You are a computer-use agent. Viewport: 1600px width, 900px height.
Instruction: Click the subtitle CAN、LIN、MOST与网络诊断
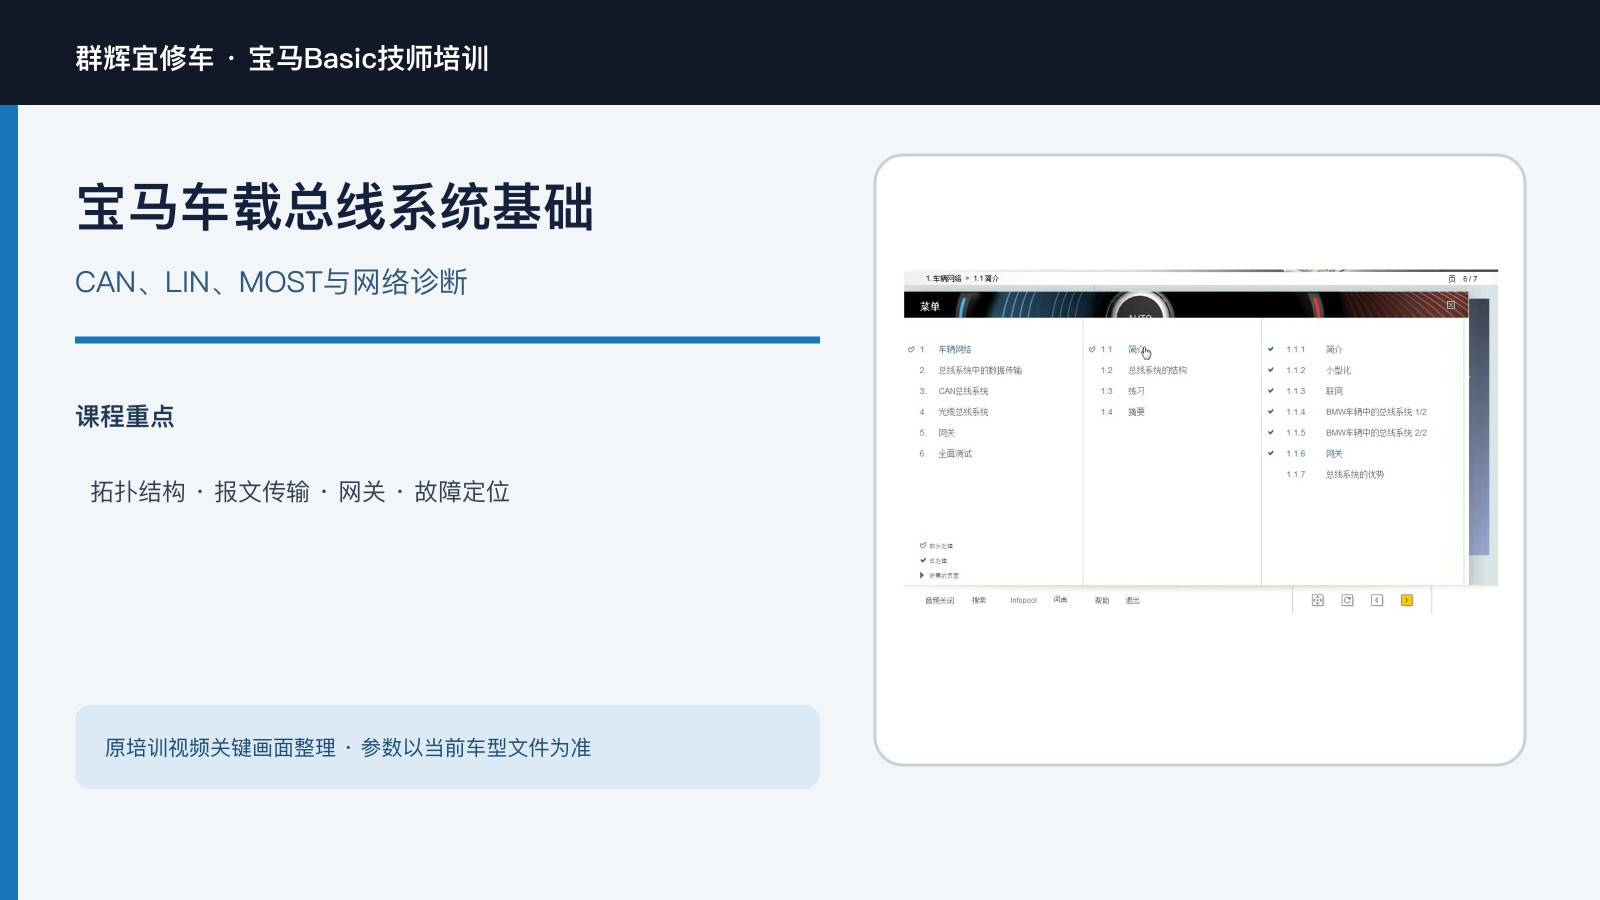coord(271,282)
